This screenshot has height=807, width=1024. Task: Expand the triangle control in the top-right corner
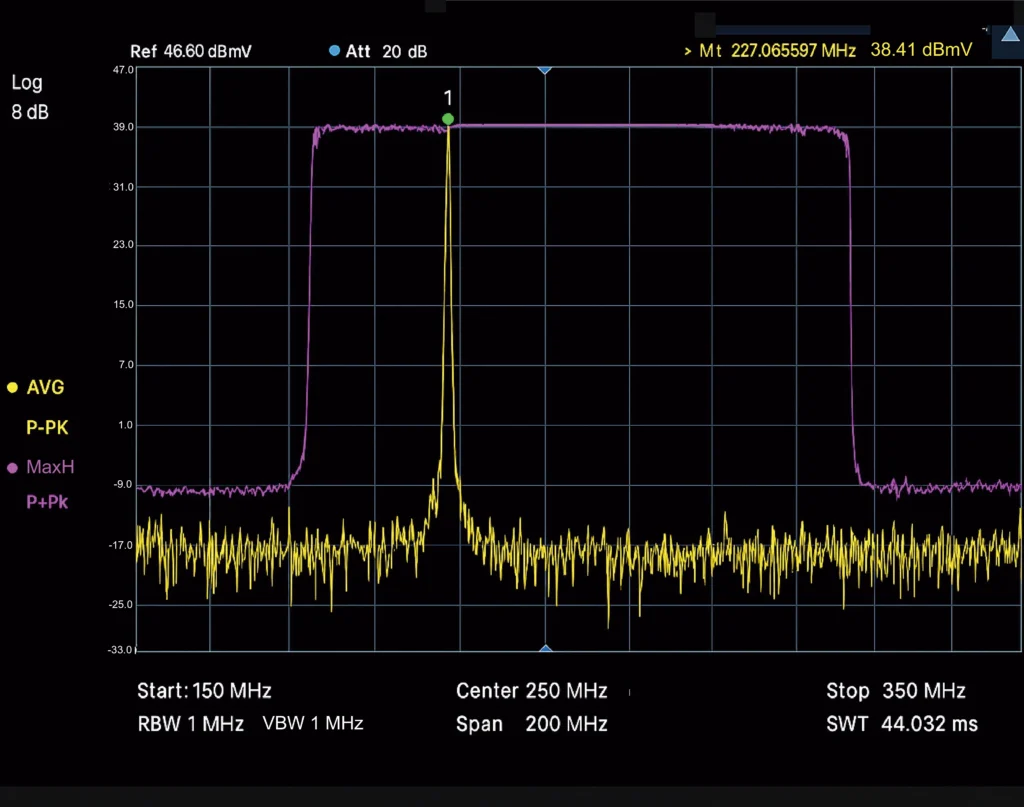[x=1009, y=34]
